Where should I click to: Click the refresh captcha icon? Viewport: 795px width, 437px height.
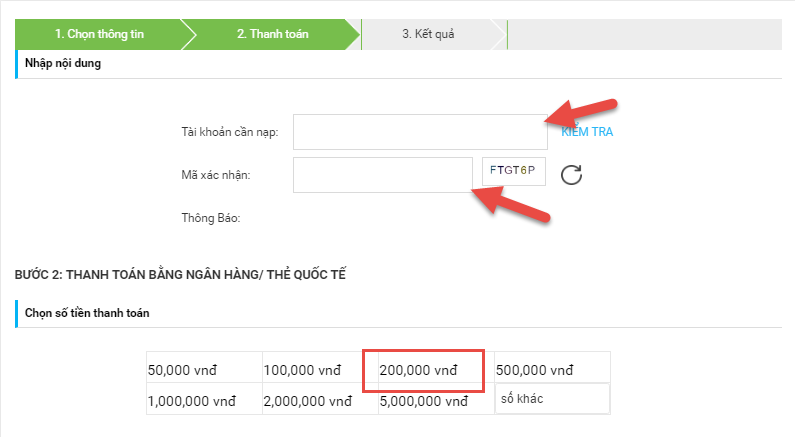[x=571, y=175]
